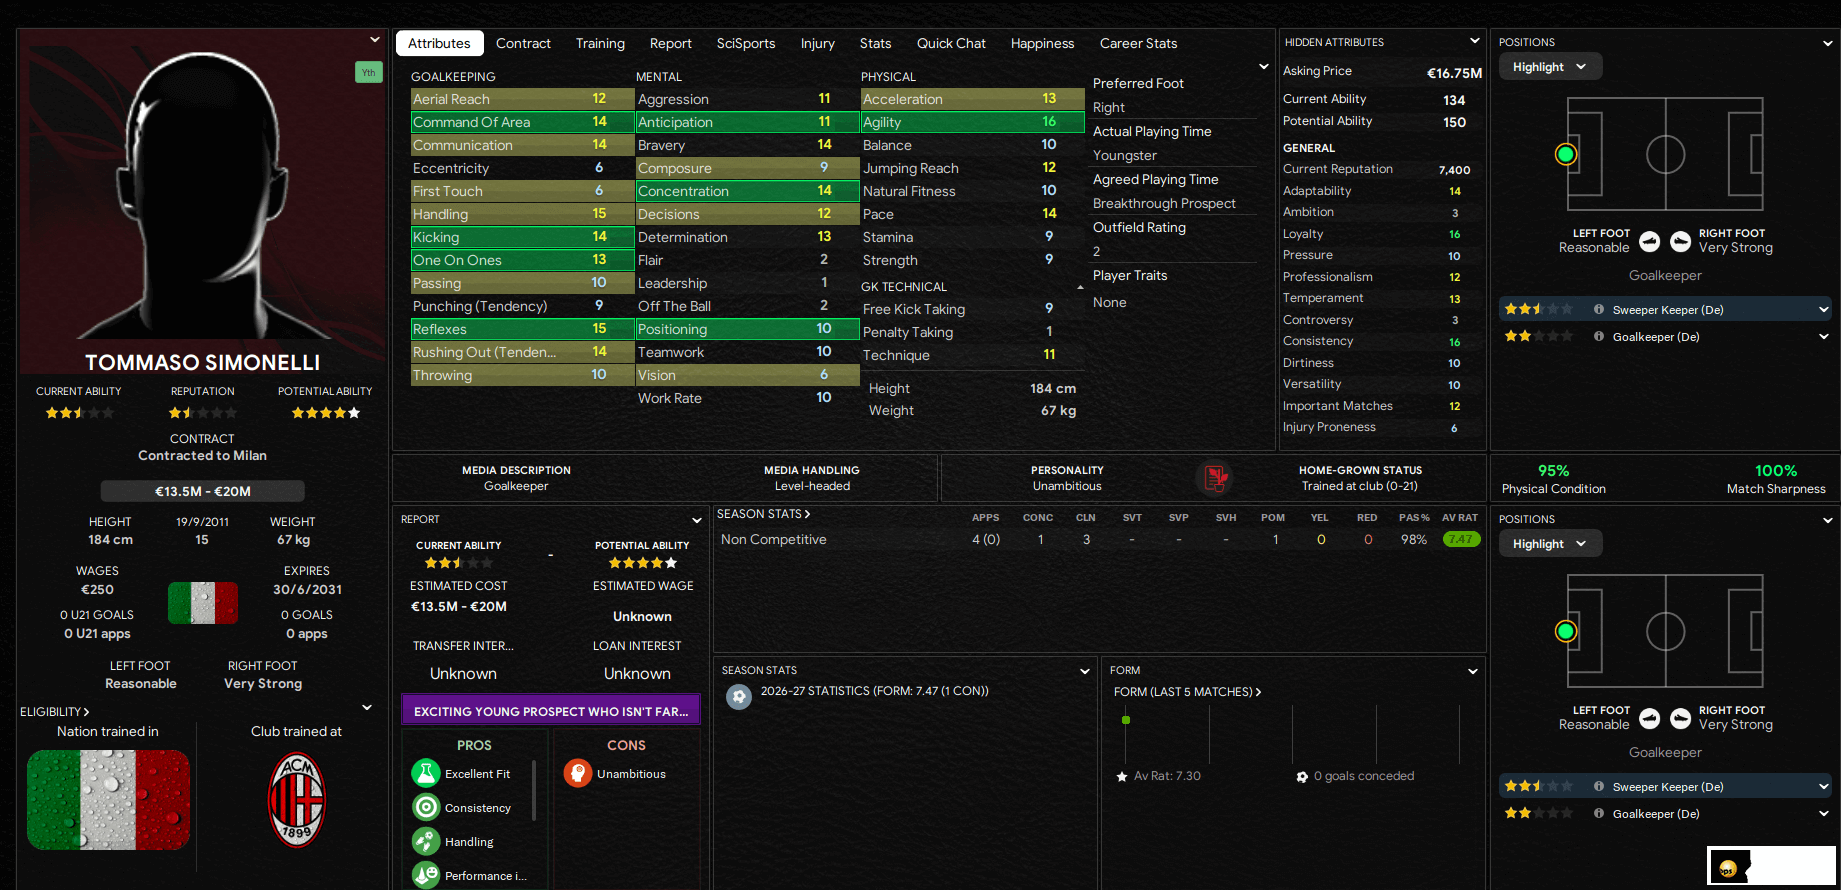
Task: Switch to the Contract tab
Action: (523, 43)
